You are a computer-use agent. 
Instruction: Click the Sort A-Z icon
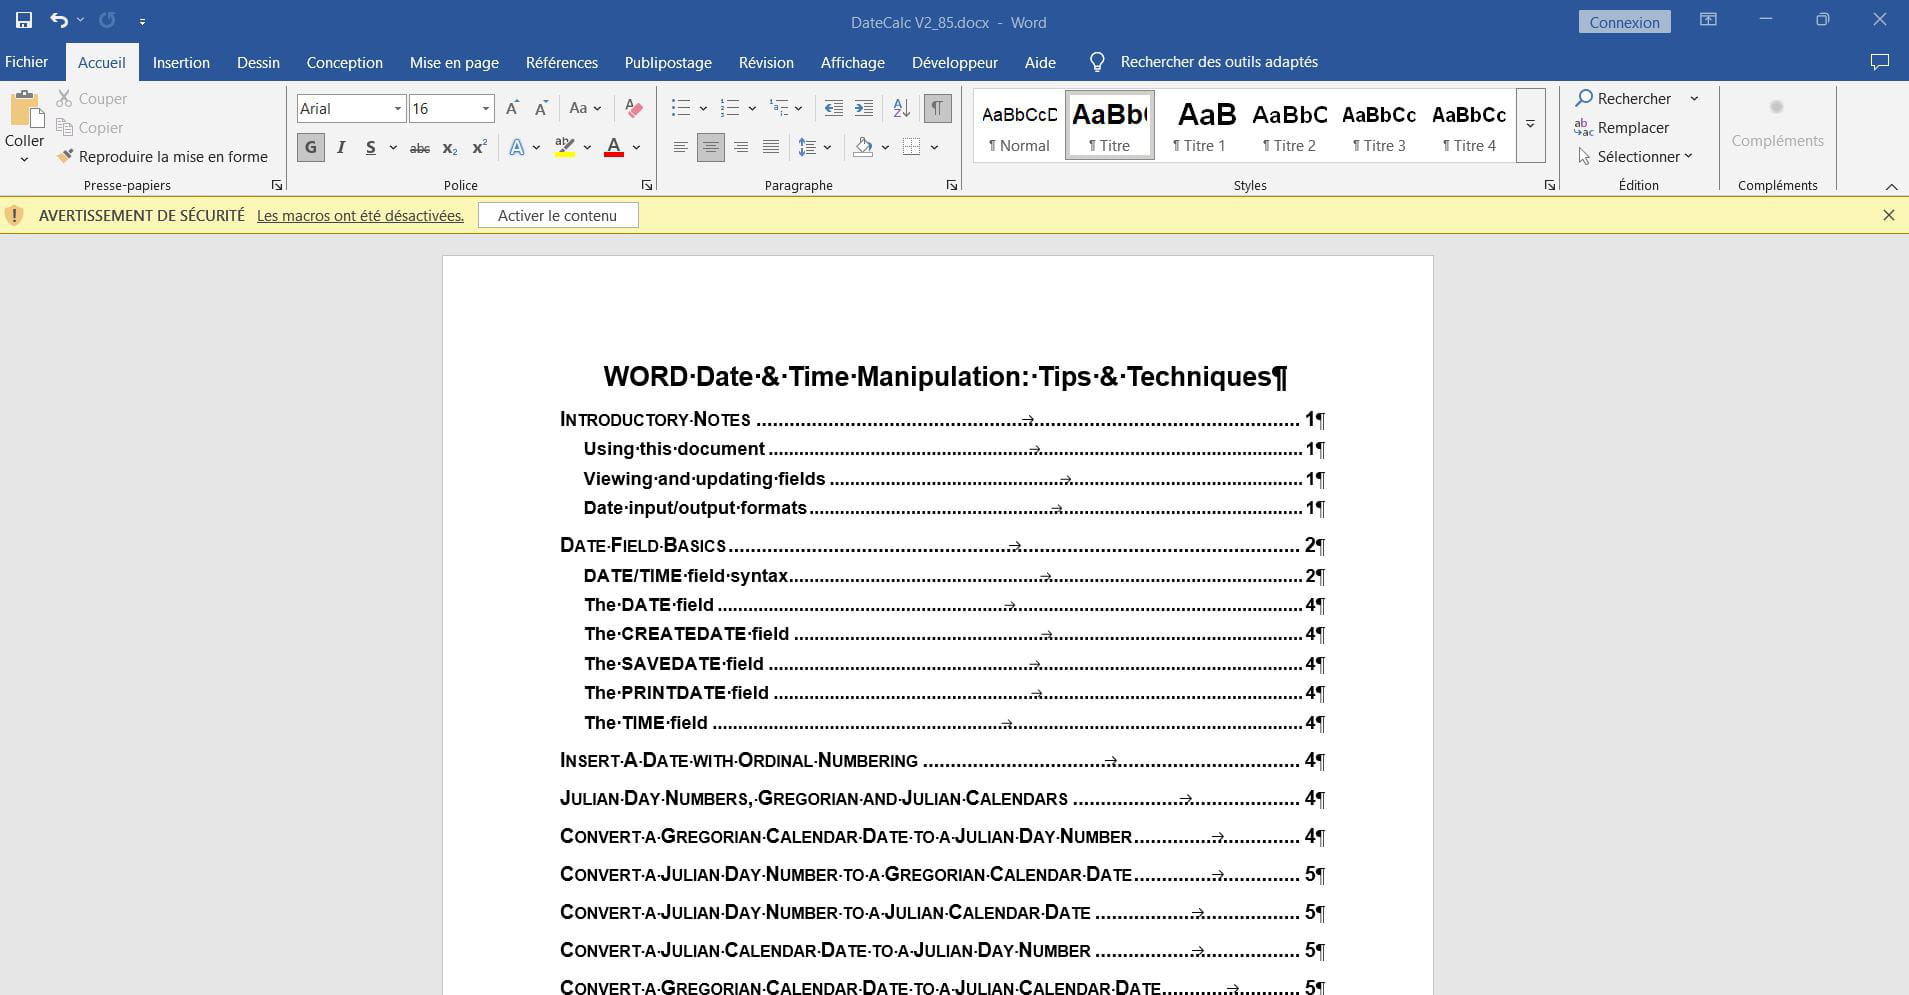click(x=901, y=108)
